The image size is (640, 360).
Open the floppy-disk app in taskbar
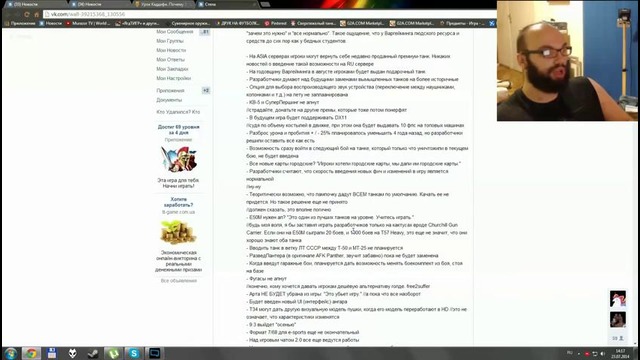[x=52, y=353]
